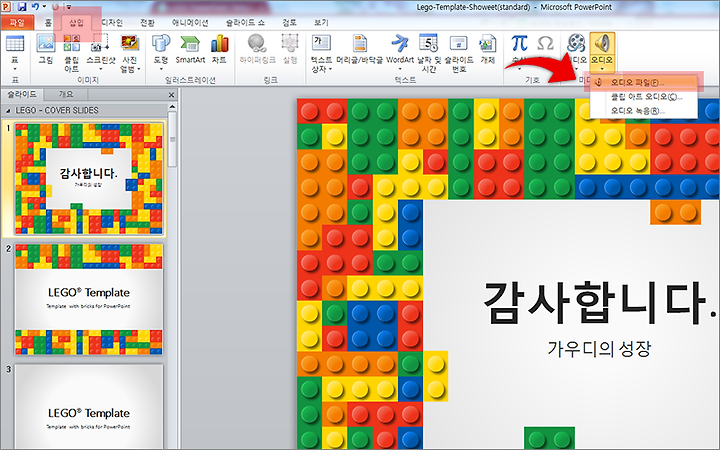The image size is (720, 450).
Task: Choose 오디오 녹음(R) record audio item
Action: tap(643, 111)
